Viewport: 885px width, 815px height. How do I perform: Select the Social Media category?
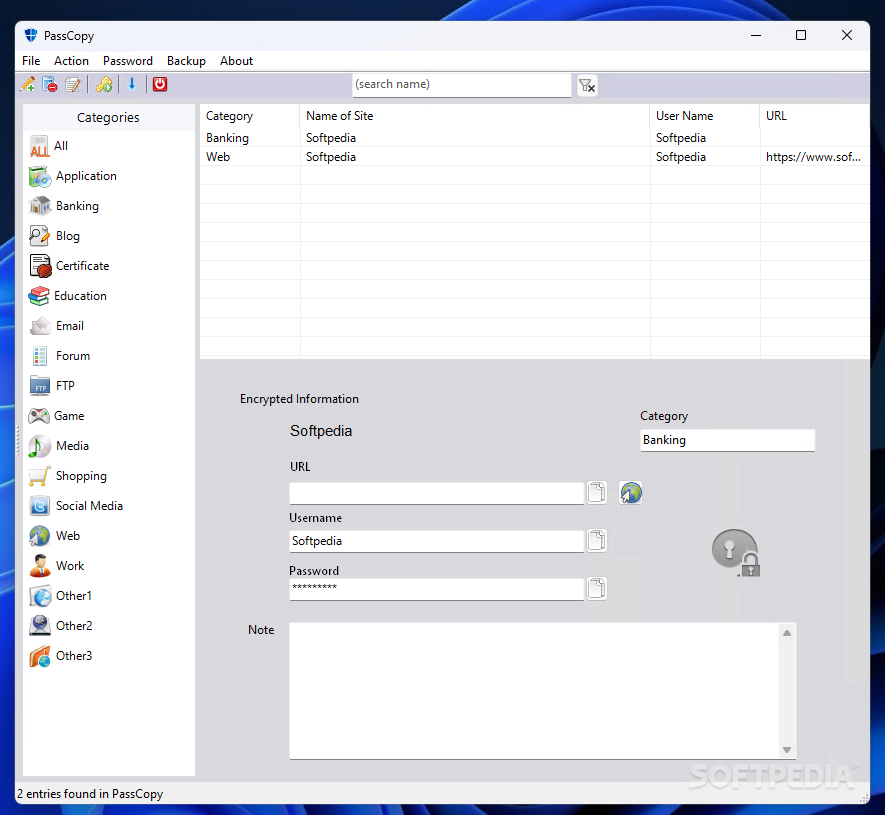click(x=76, y=506)
